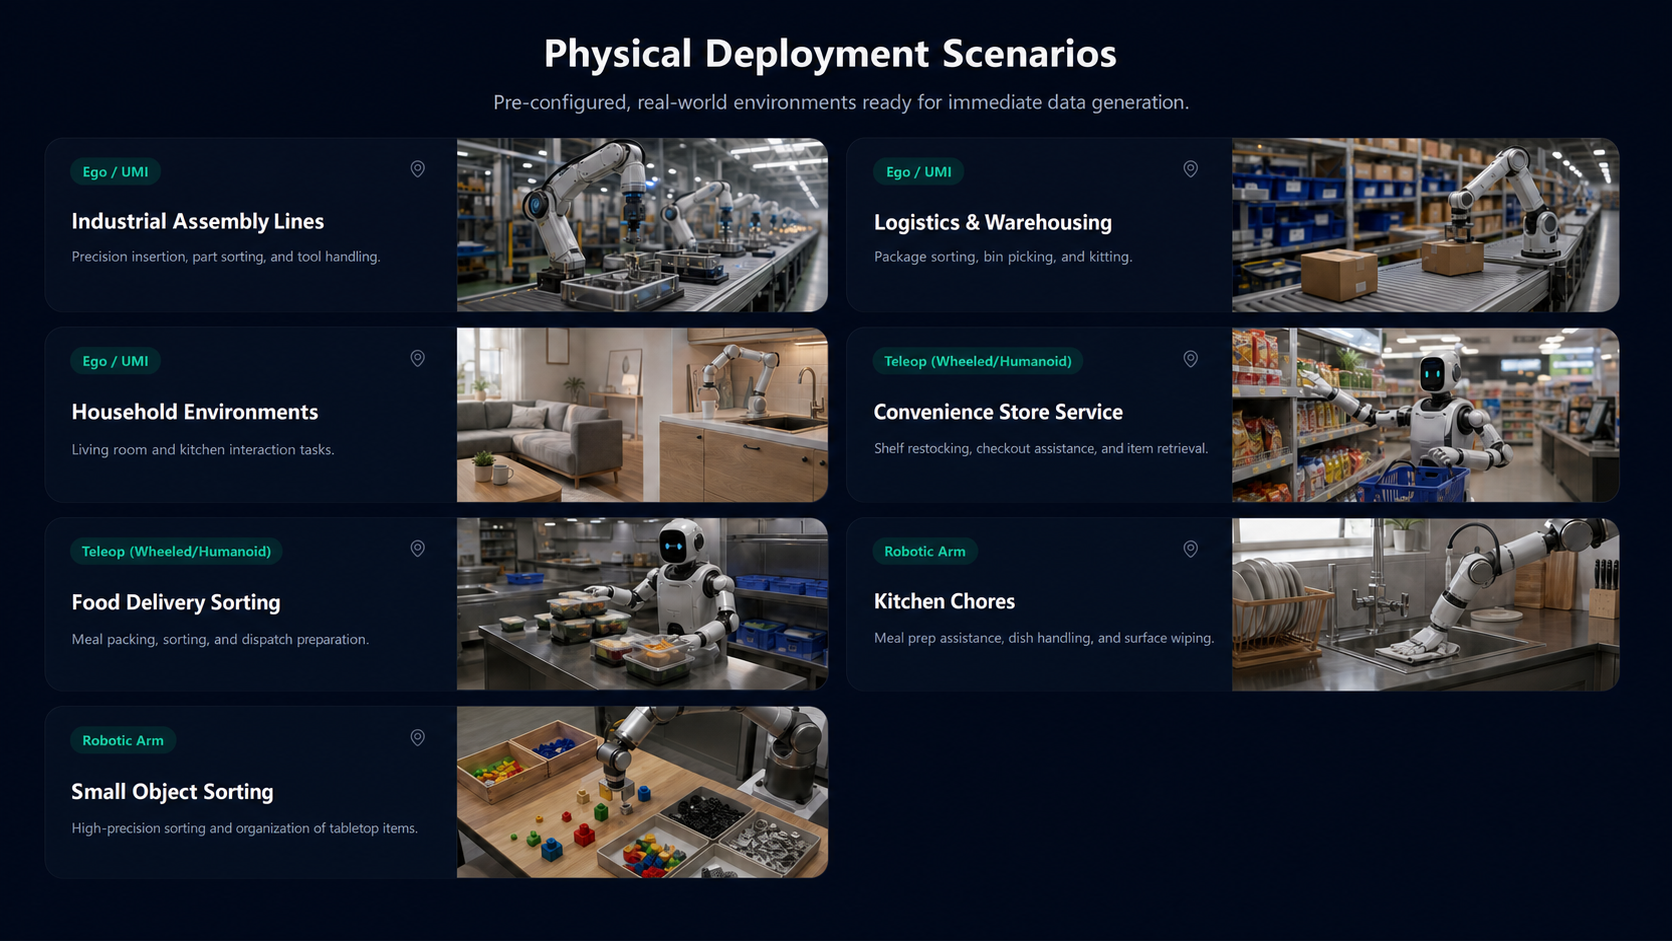Open the colored blocks sorting thumbnail
Screen dimensions: 1672x941
click(x=642, y=792)
